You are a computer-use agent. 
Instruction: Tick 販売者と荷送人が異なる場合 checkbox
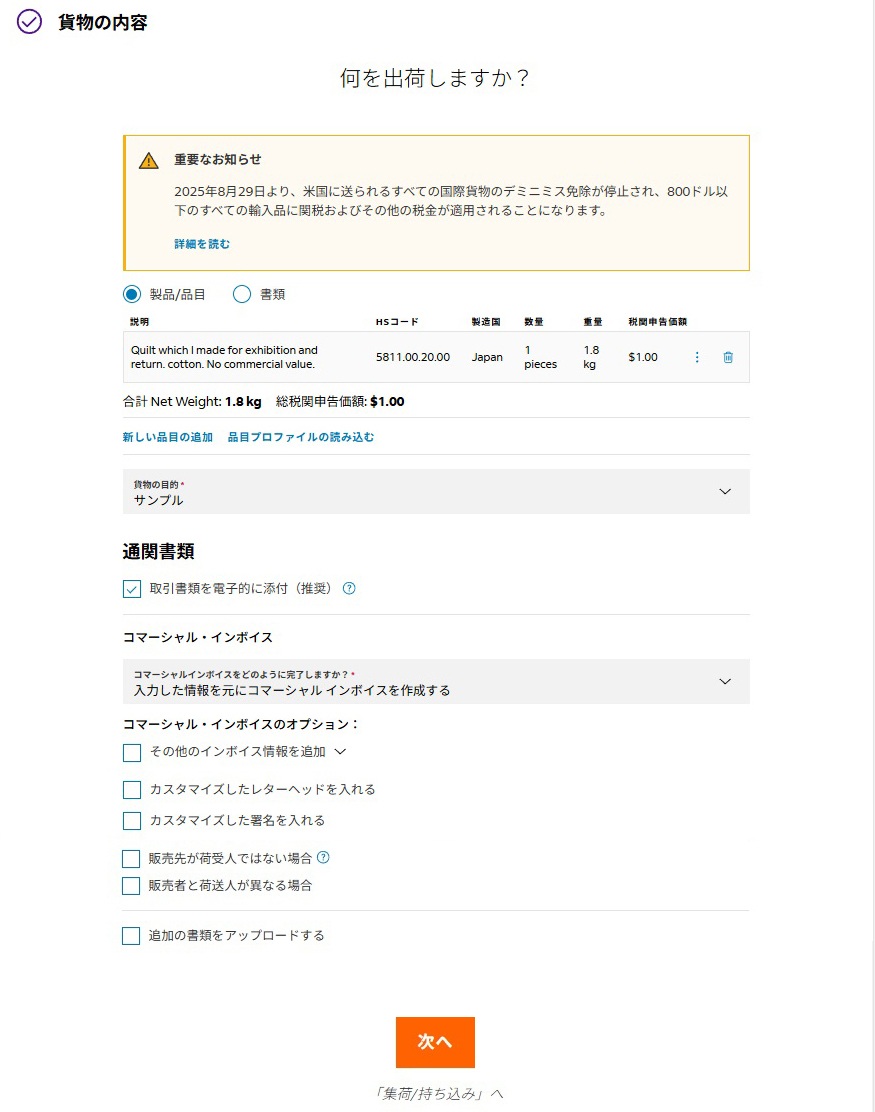[x=131, y=886]
